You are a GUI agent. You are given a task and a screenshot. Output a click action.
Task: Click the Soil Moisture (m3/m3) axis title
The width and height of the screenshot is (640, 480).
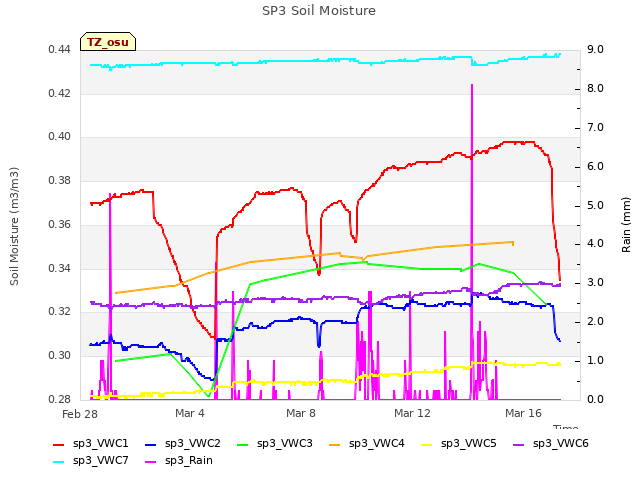pos(14,226)
